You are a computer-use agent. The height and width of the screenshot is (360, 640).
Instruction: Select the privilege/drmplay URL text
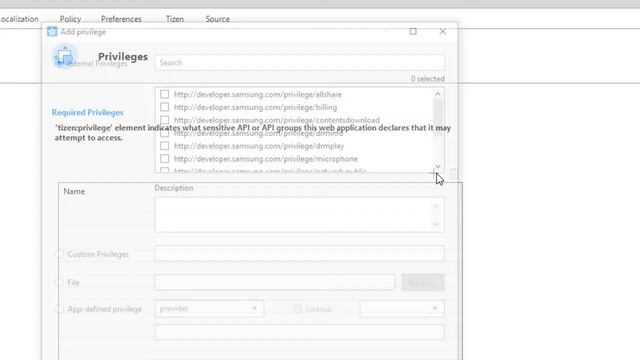(259, 146)
